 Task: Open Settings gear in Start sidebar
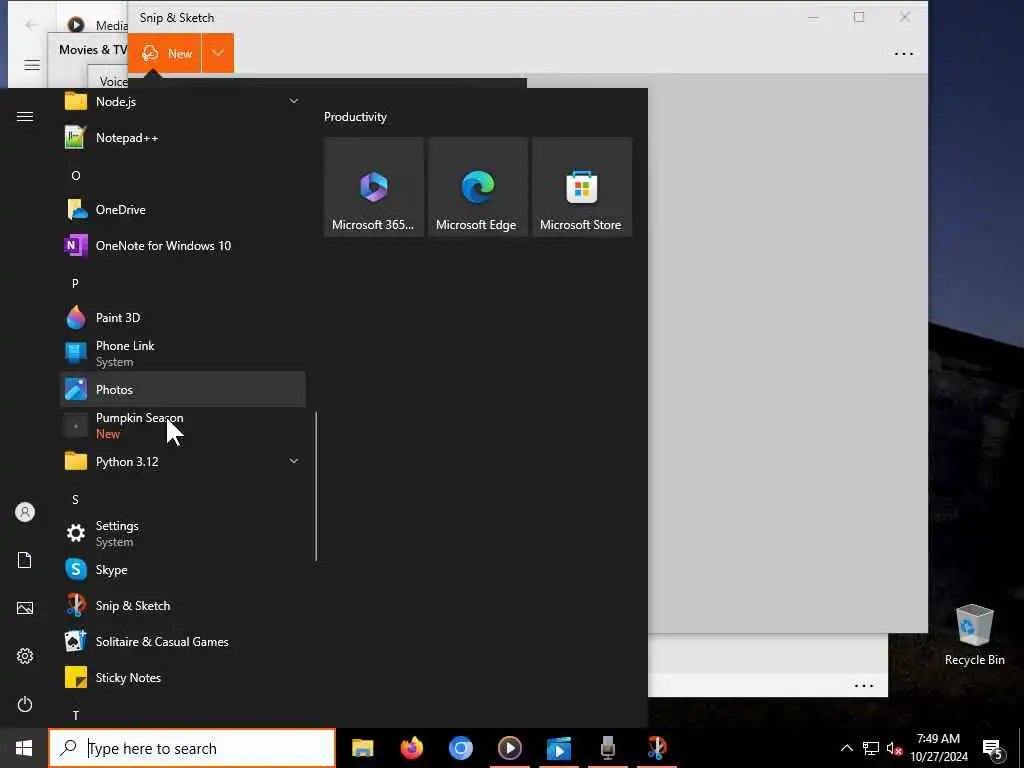click(25, 656)
